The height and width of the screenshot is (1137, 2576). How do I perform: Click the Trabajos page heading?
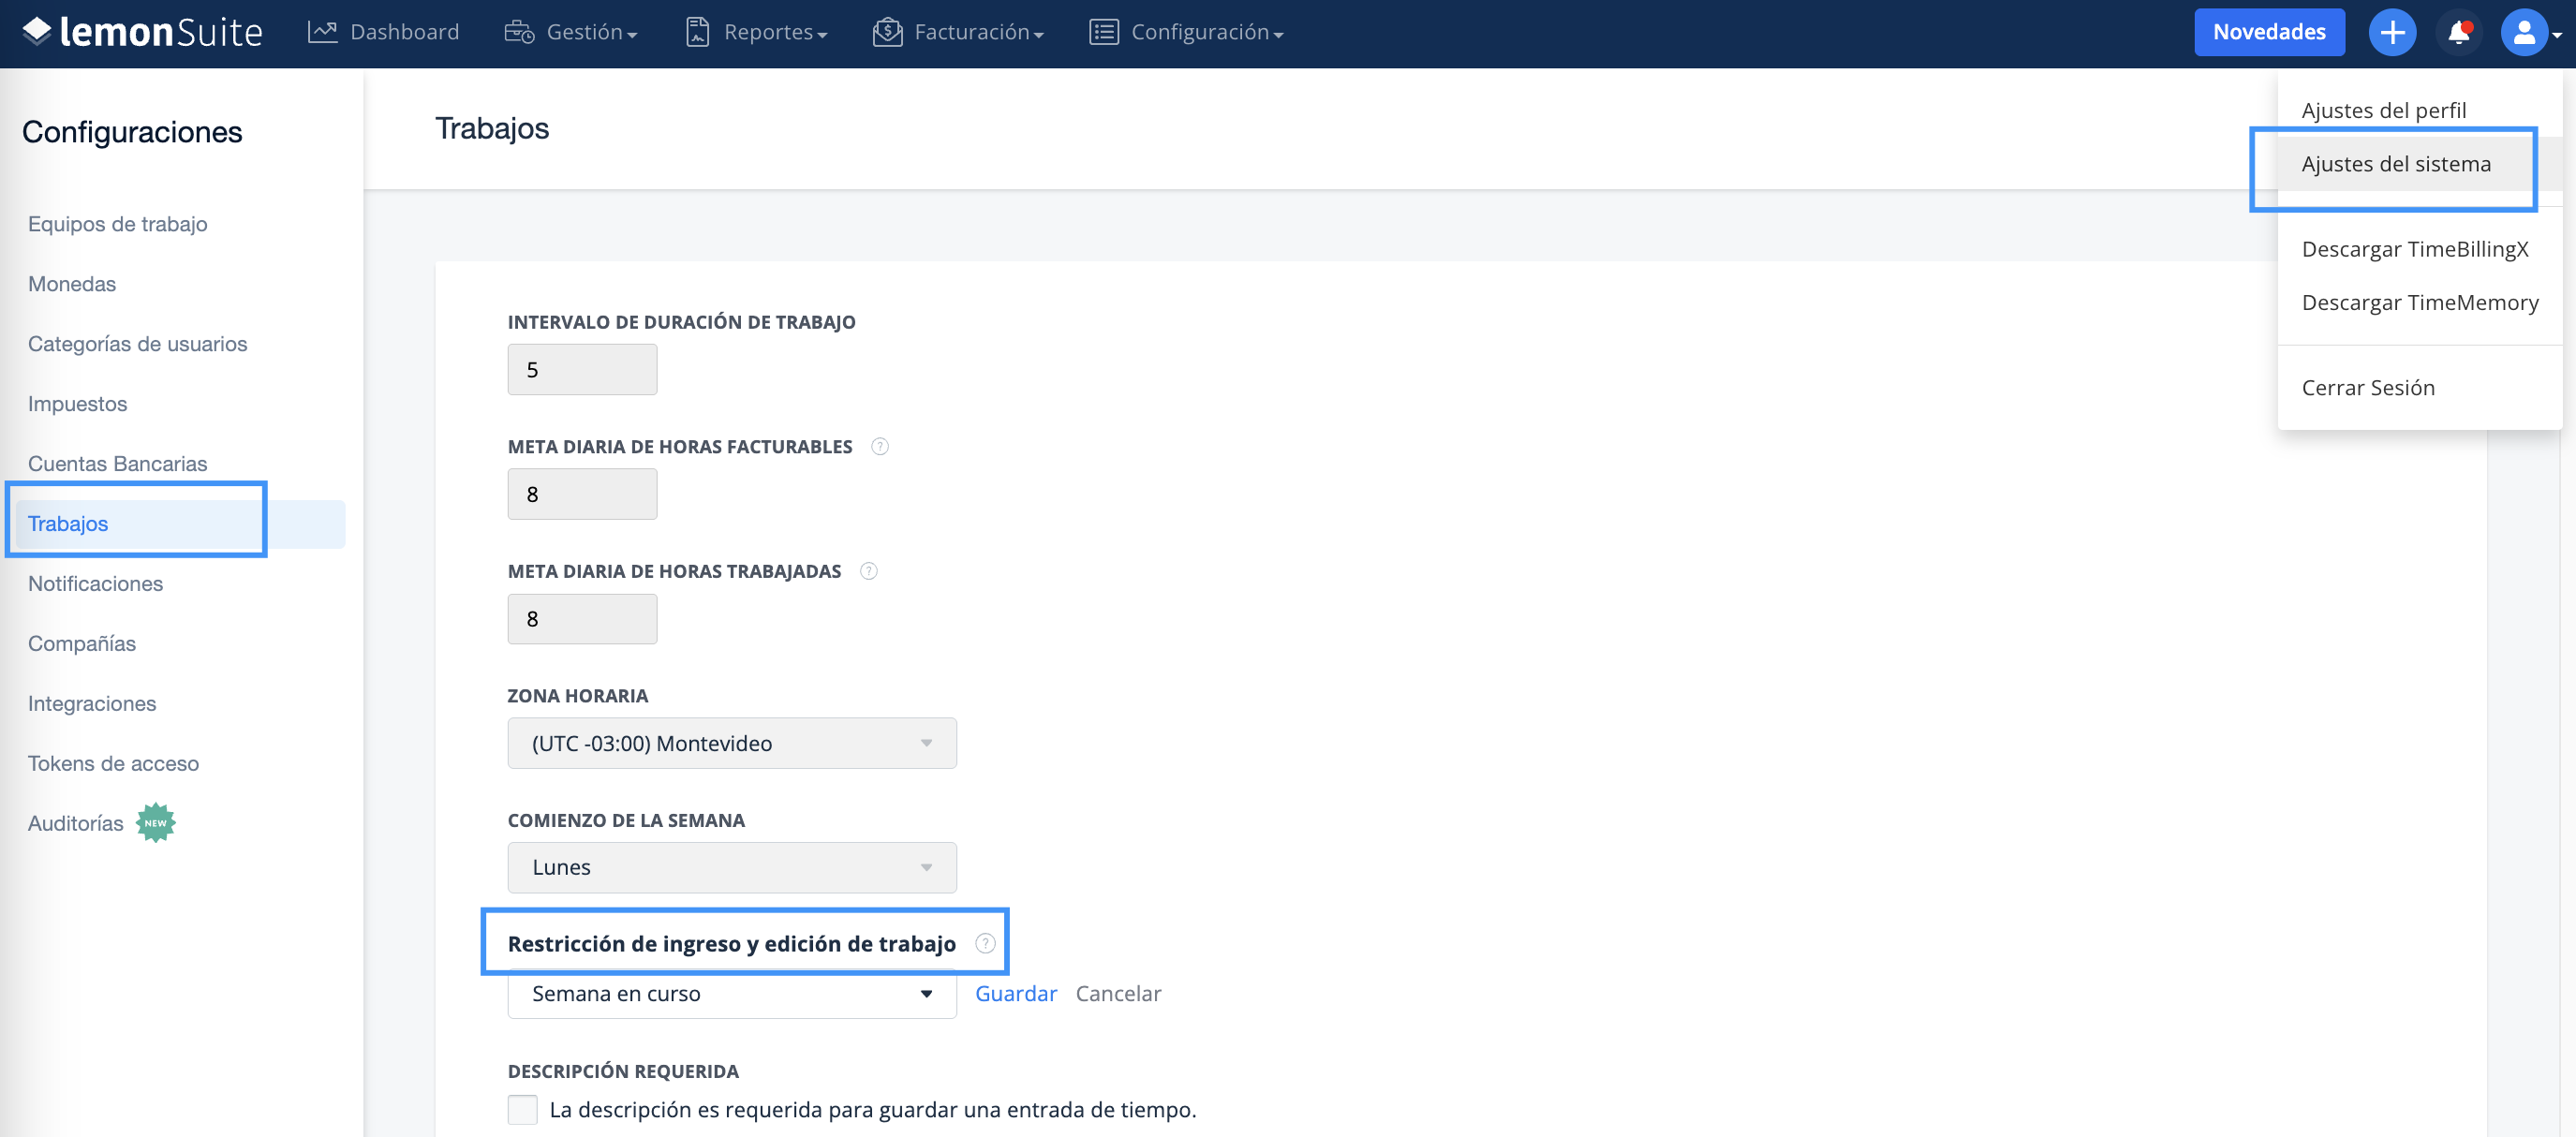click(492, 128)
